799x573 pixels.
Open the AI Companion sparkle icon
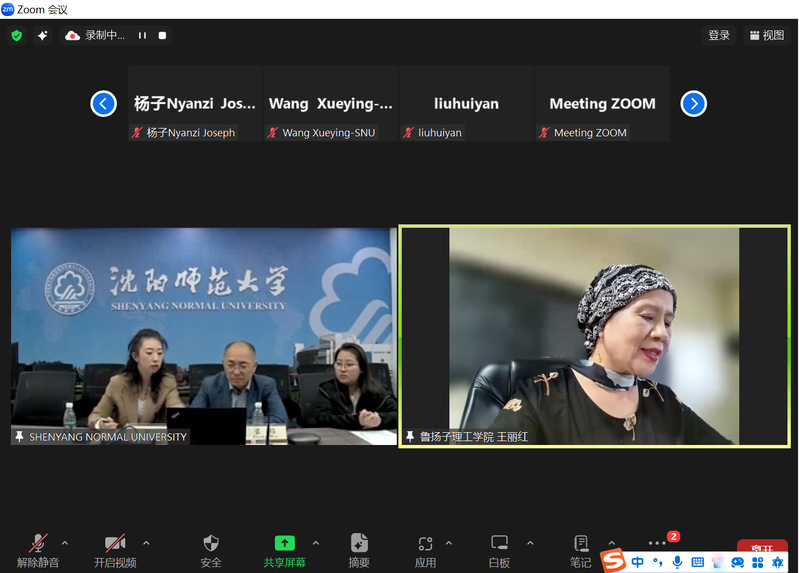[x=42, y=35]
